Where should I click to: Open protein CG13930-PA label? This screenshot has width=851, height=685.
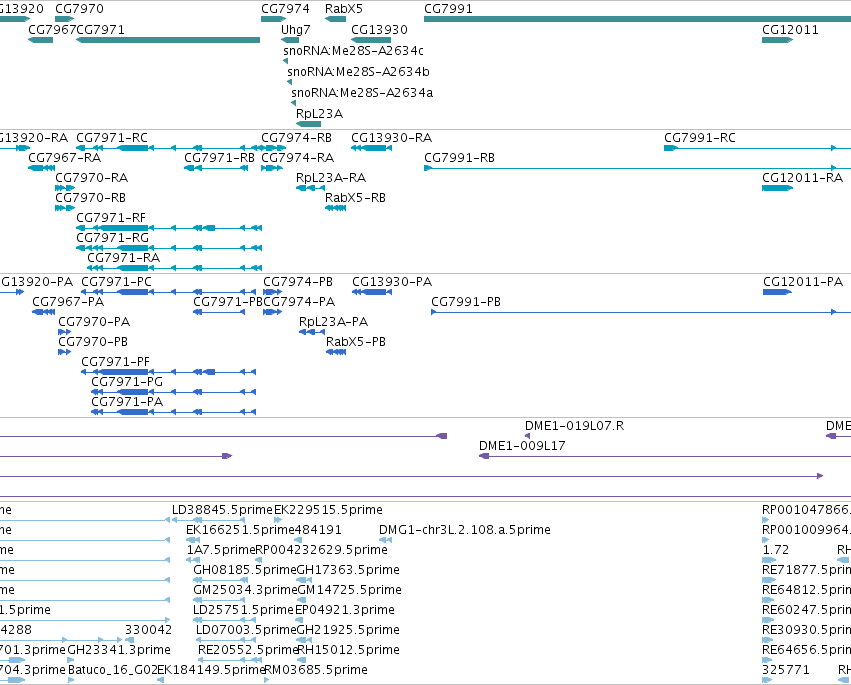[392, 282]
